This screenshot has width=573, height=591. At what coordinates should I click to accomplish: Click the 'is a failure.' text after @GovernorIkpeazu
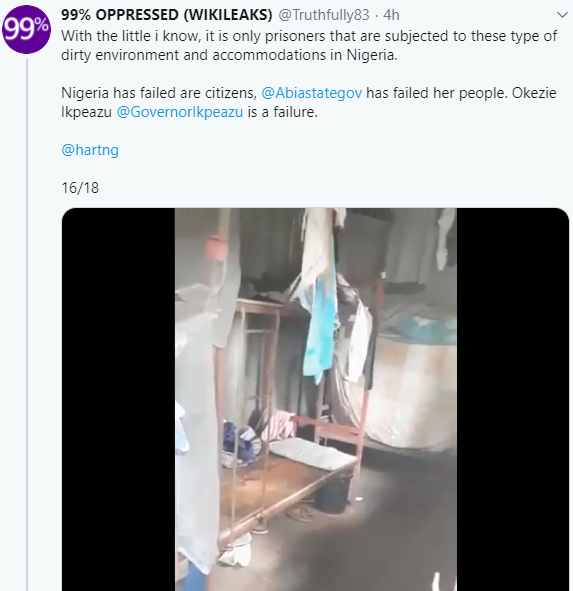[283, 112]
